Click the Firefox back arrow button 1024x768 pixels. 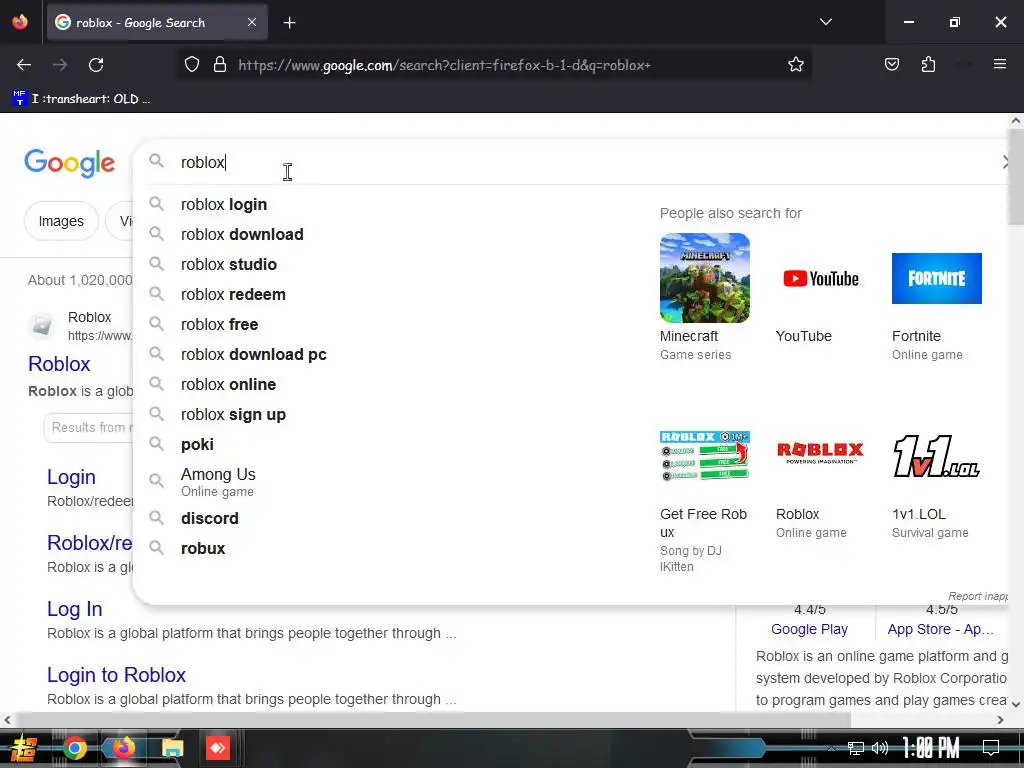24,65
